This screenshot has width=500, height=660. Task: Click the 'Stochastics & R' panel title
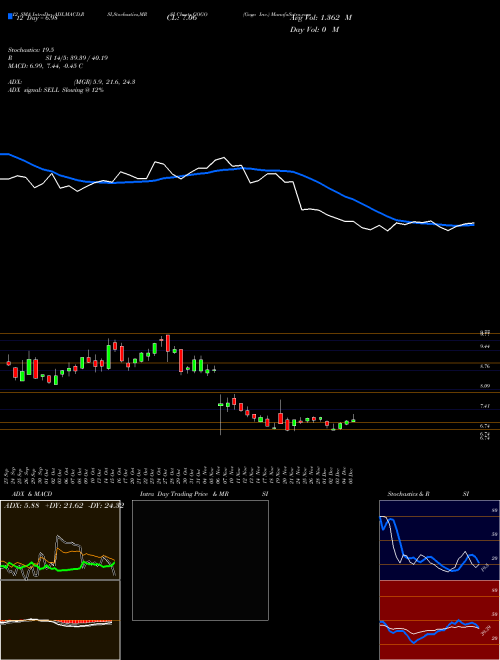click(408, 494)
